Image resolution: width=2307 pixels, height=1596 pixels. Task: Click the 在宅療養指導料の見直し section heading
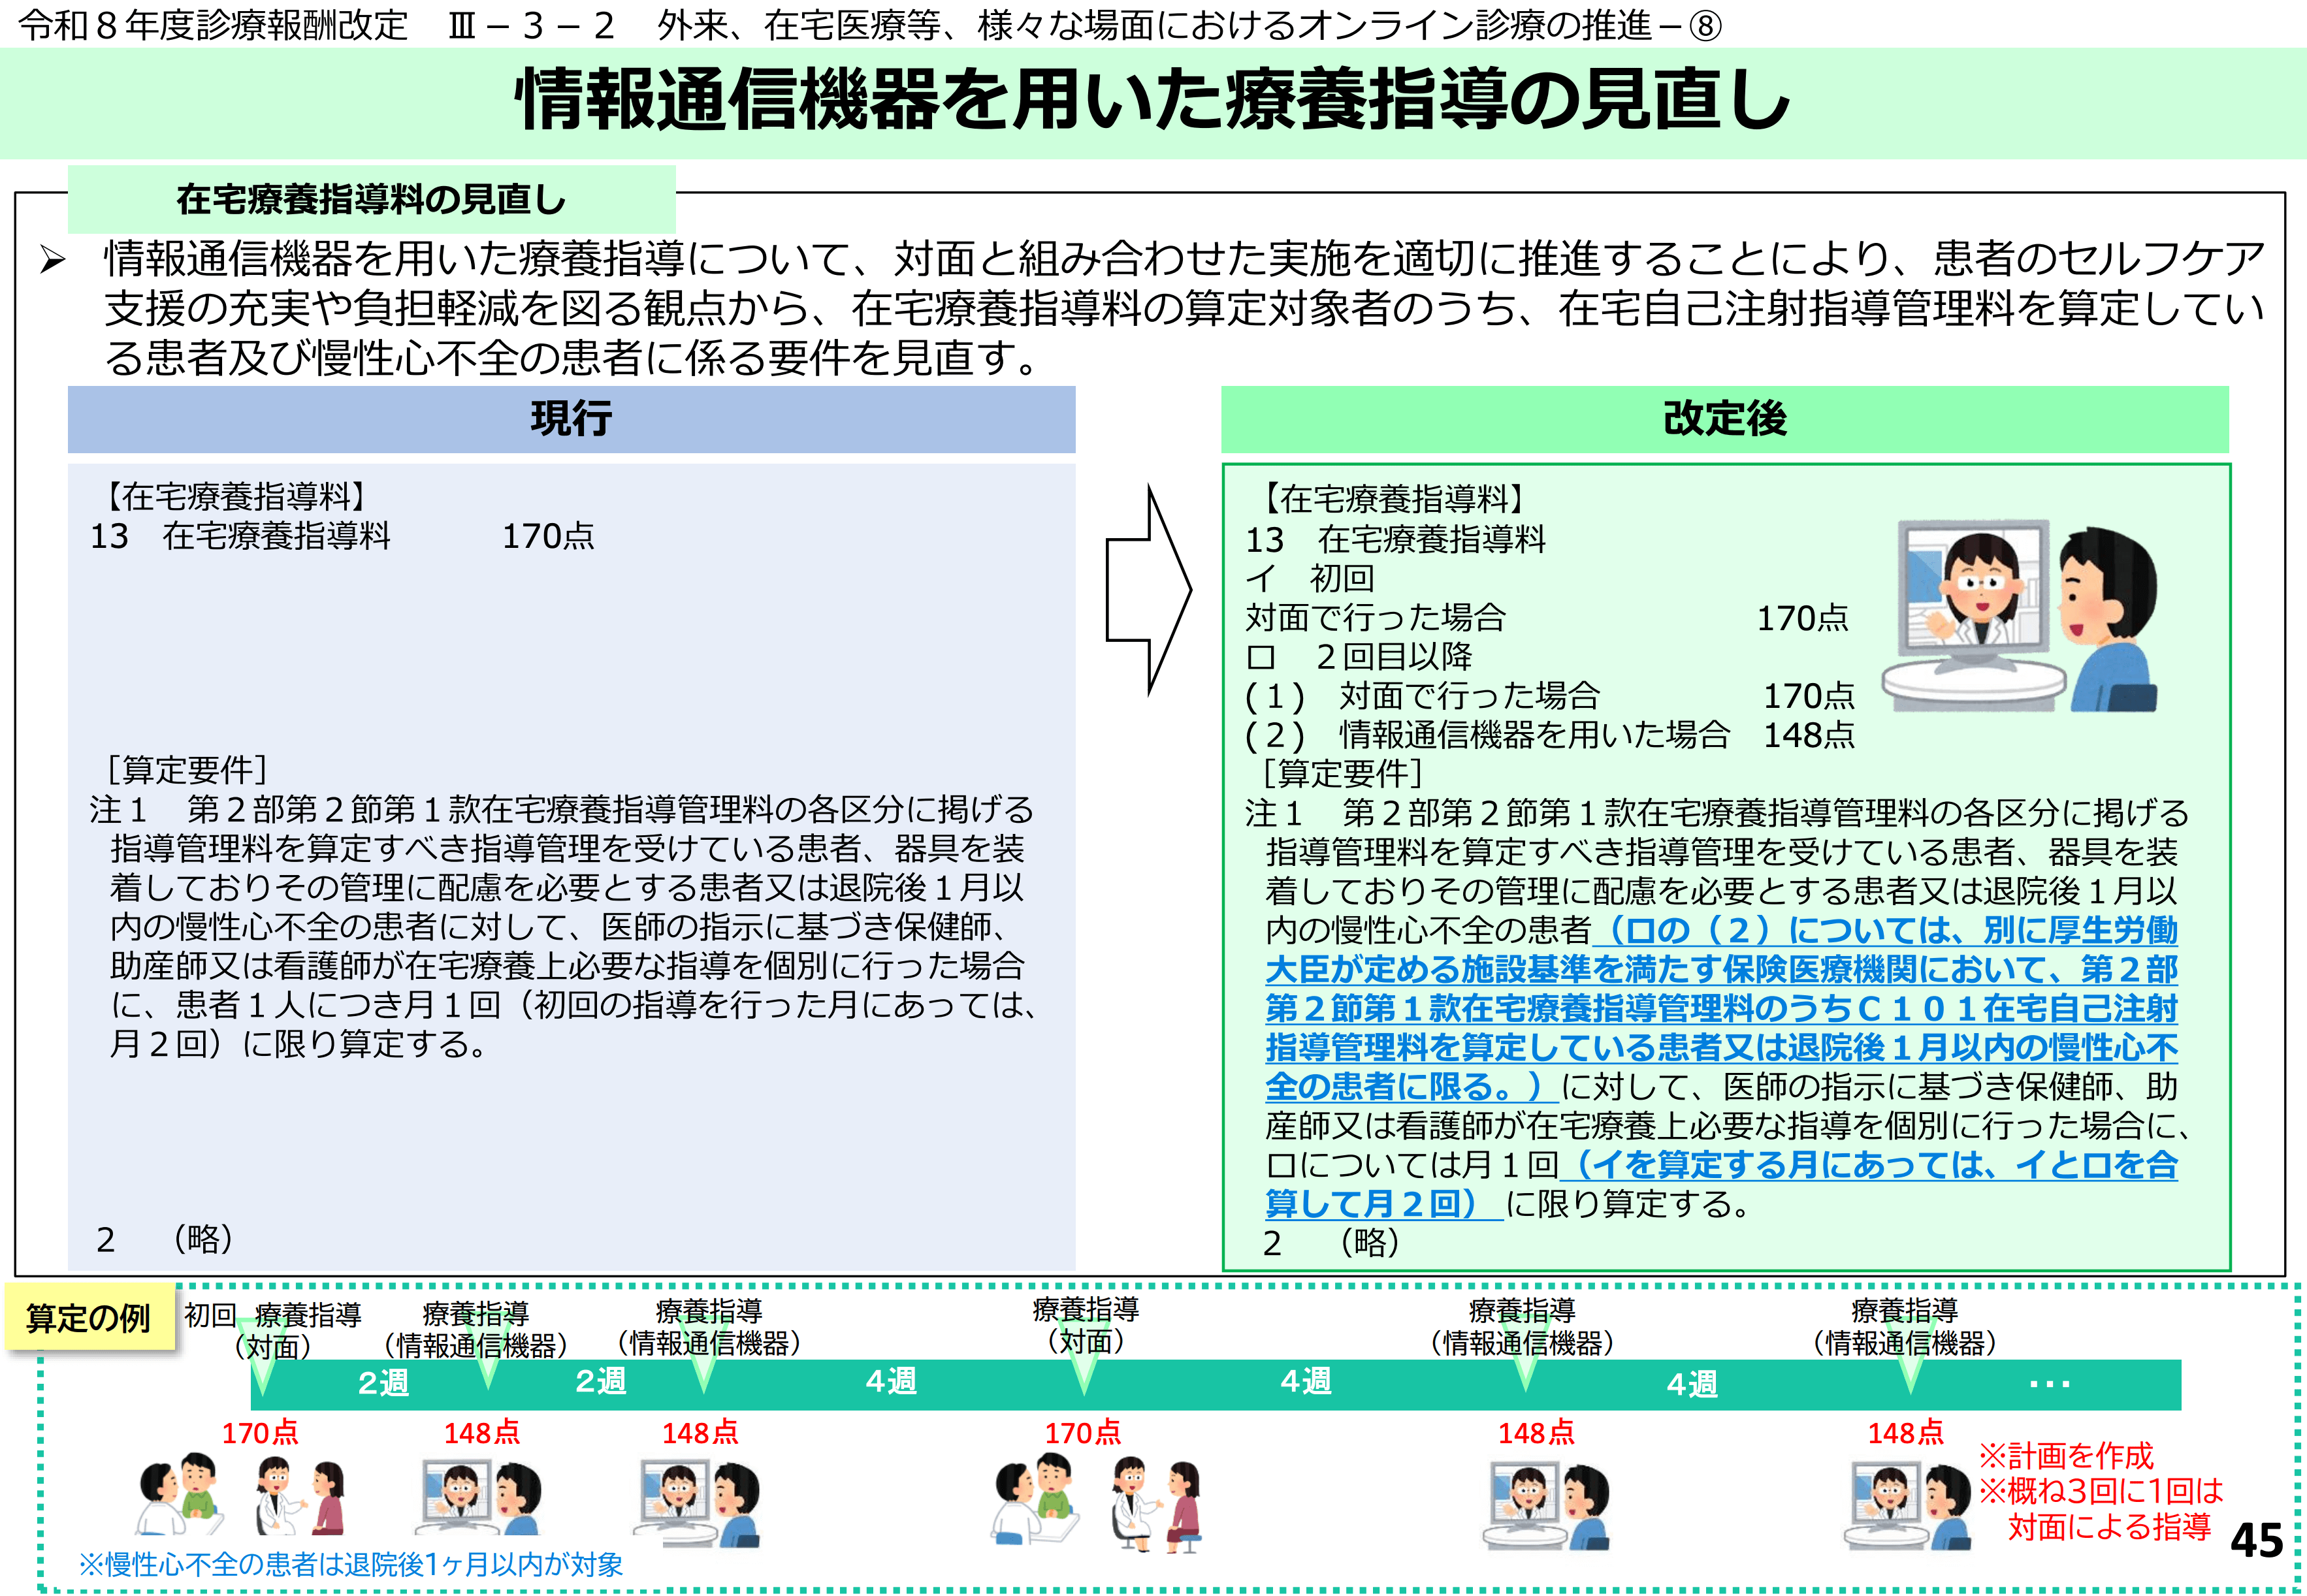pos(371,199)
